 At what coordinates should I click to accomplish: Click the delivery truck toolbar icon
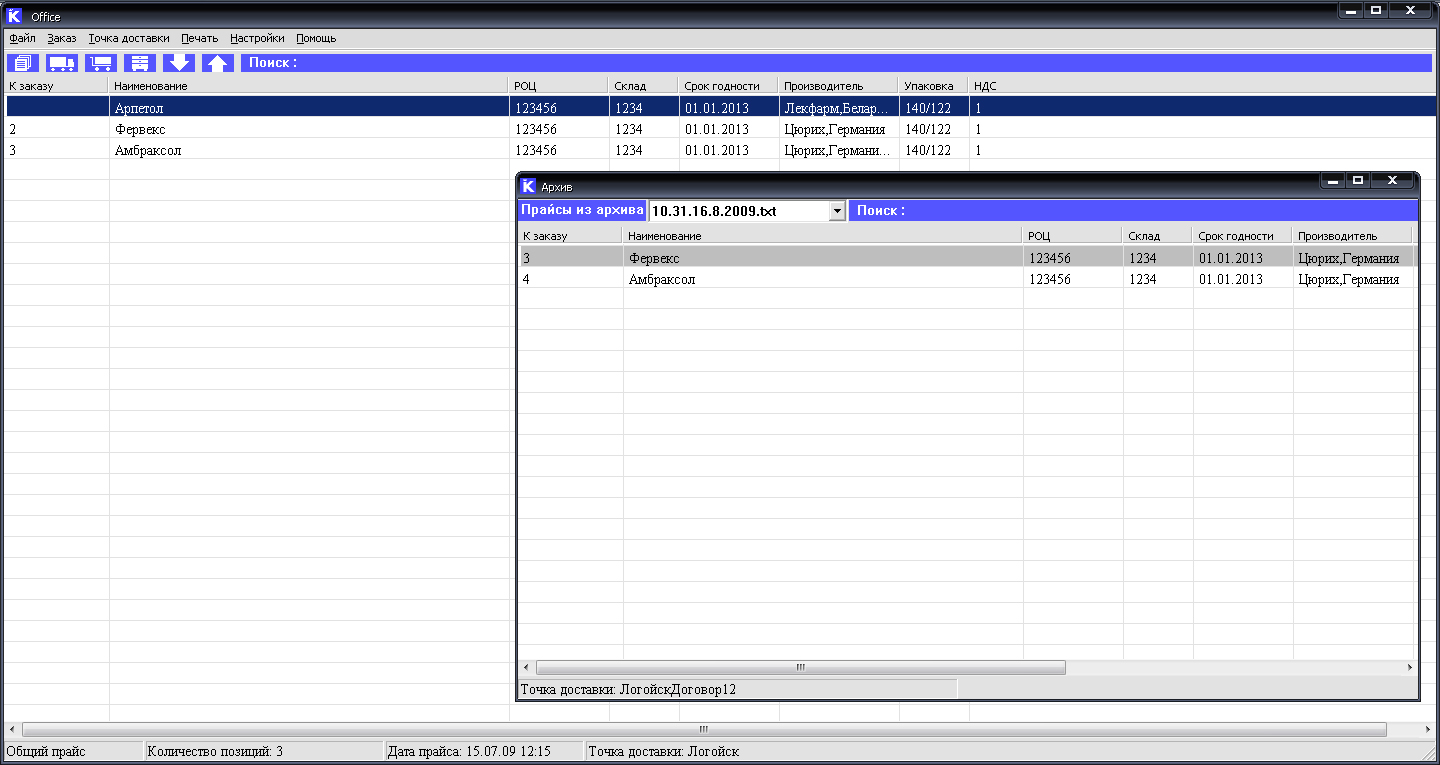pos(62,63)
